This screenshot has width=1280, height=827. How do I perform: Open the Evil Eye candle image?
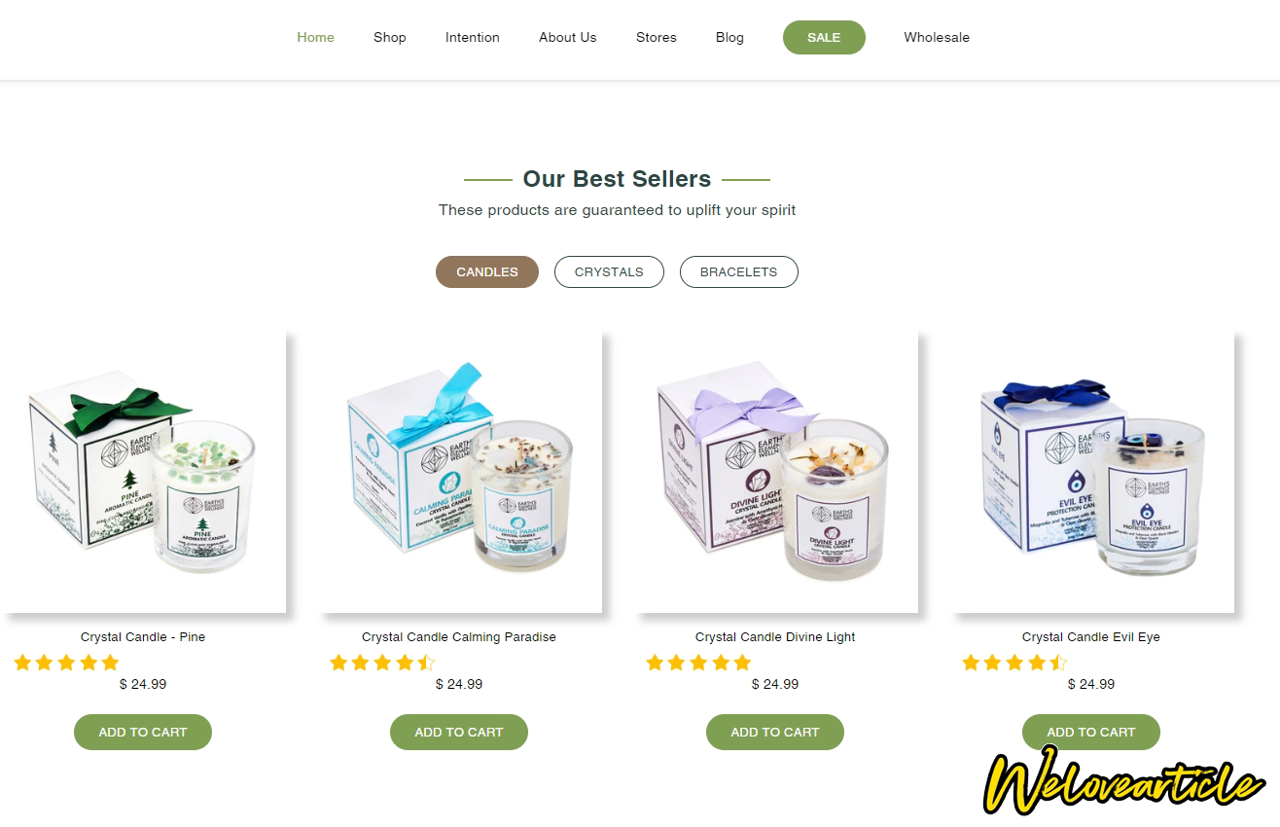pyautogui.click(x=1091, y=472)
